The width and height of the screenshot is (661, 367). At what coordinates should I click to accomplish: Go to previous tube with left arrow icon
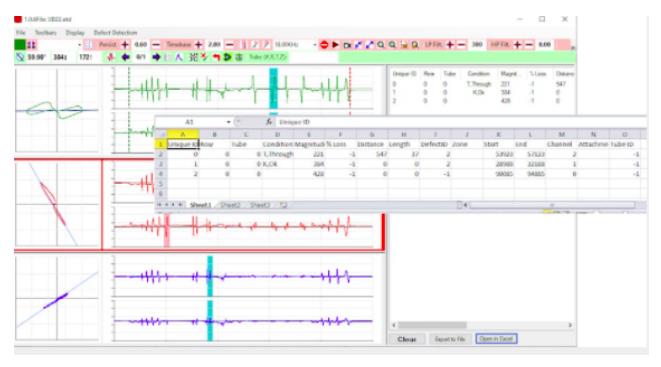(126, 57)
